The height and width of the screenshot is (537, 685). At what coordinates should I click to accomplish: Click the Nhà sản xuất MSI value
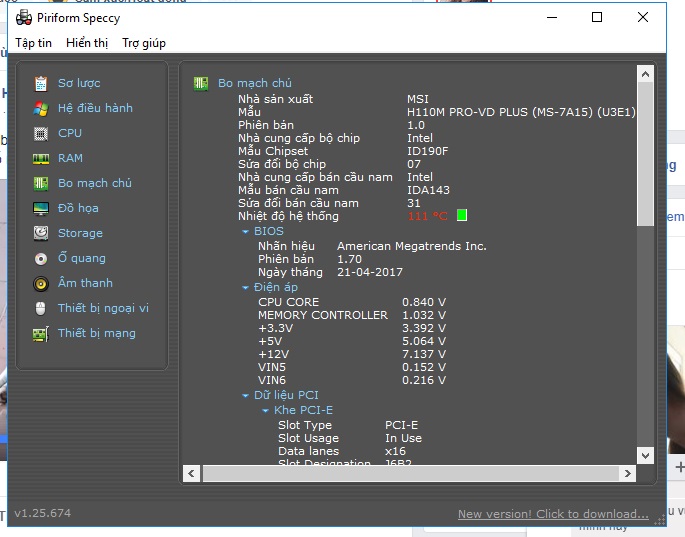418,99
